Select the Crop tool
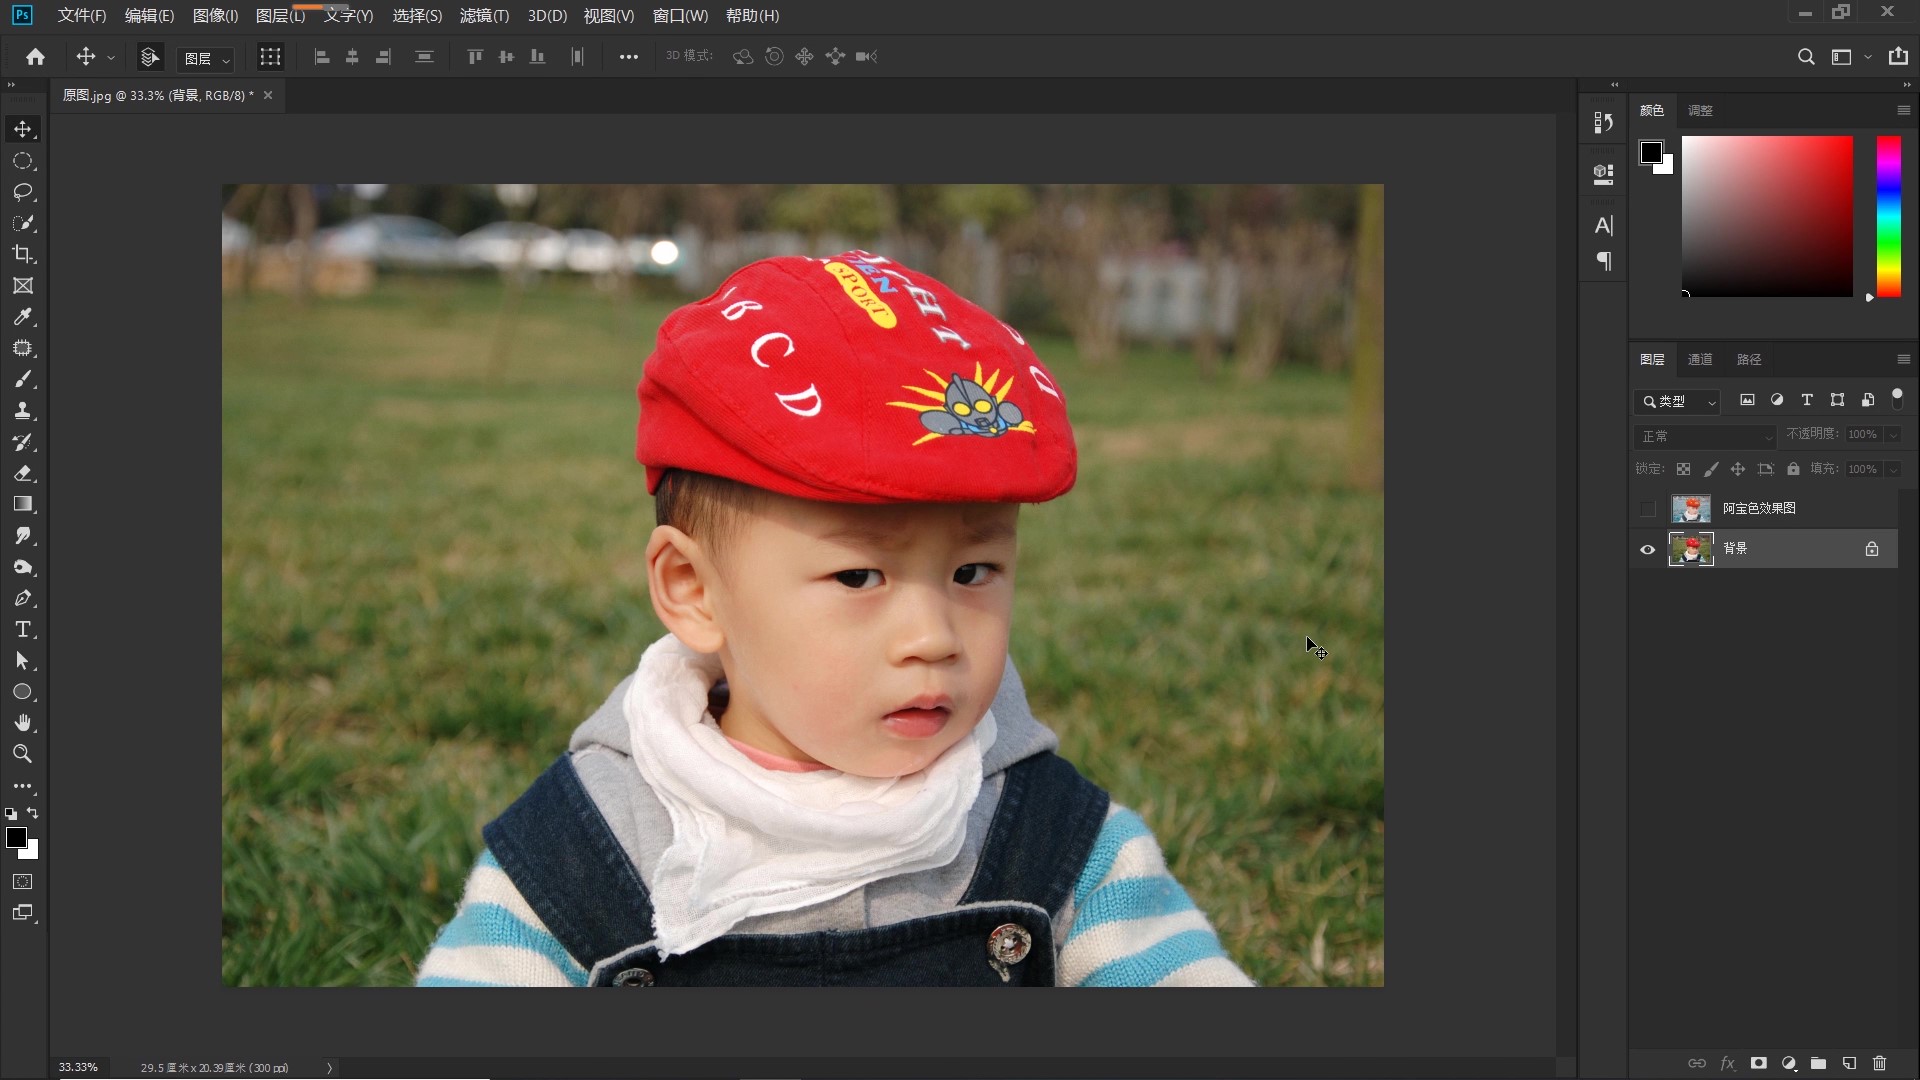The image size is (1920, 1080). [23, 254]
